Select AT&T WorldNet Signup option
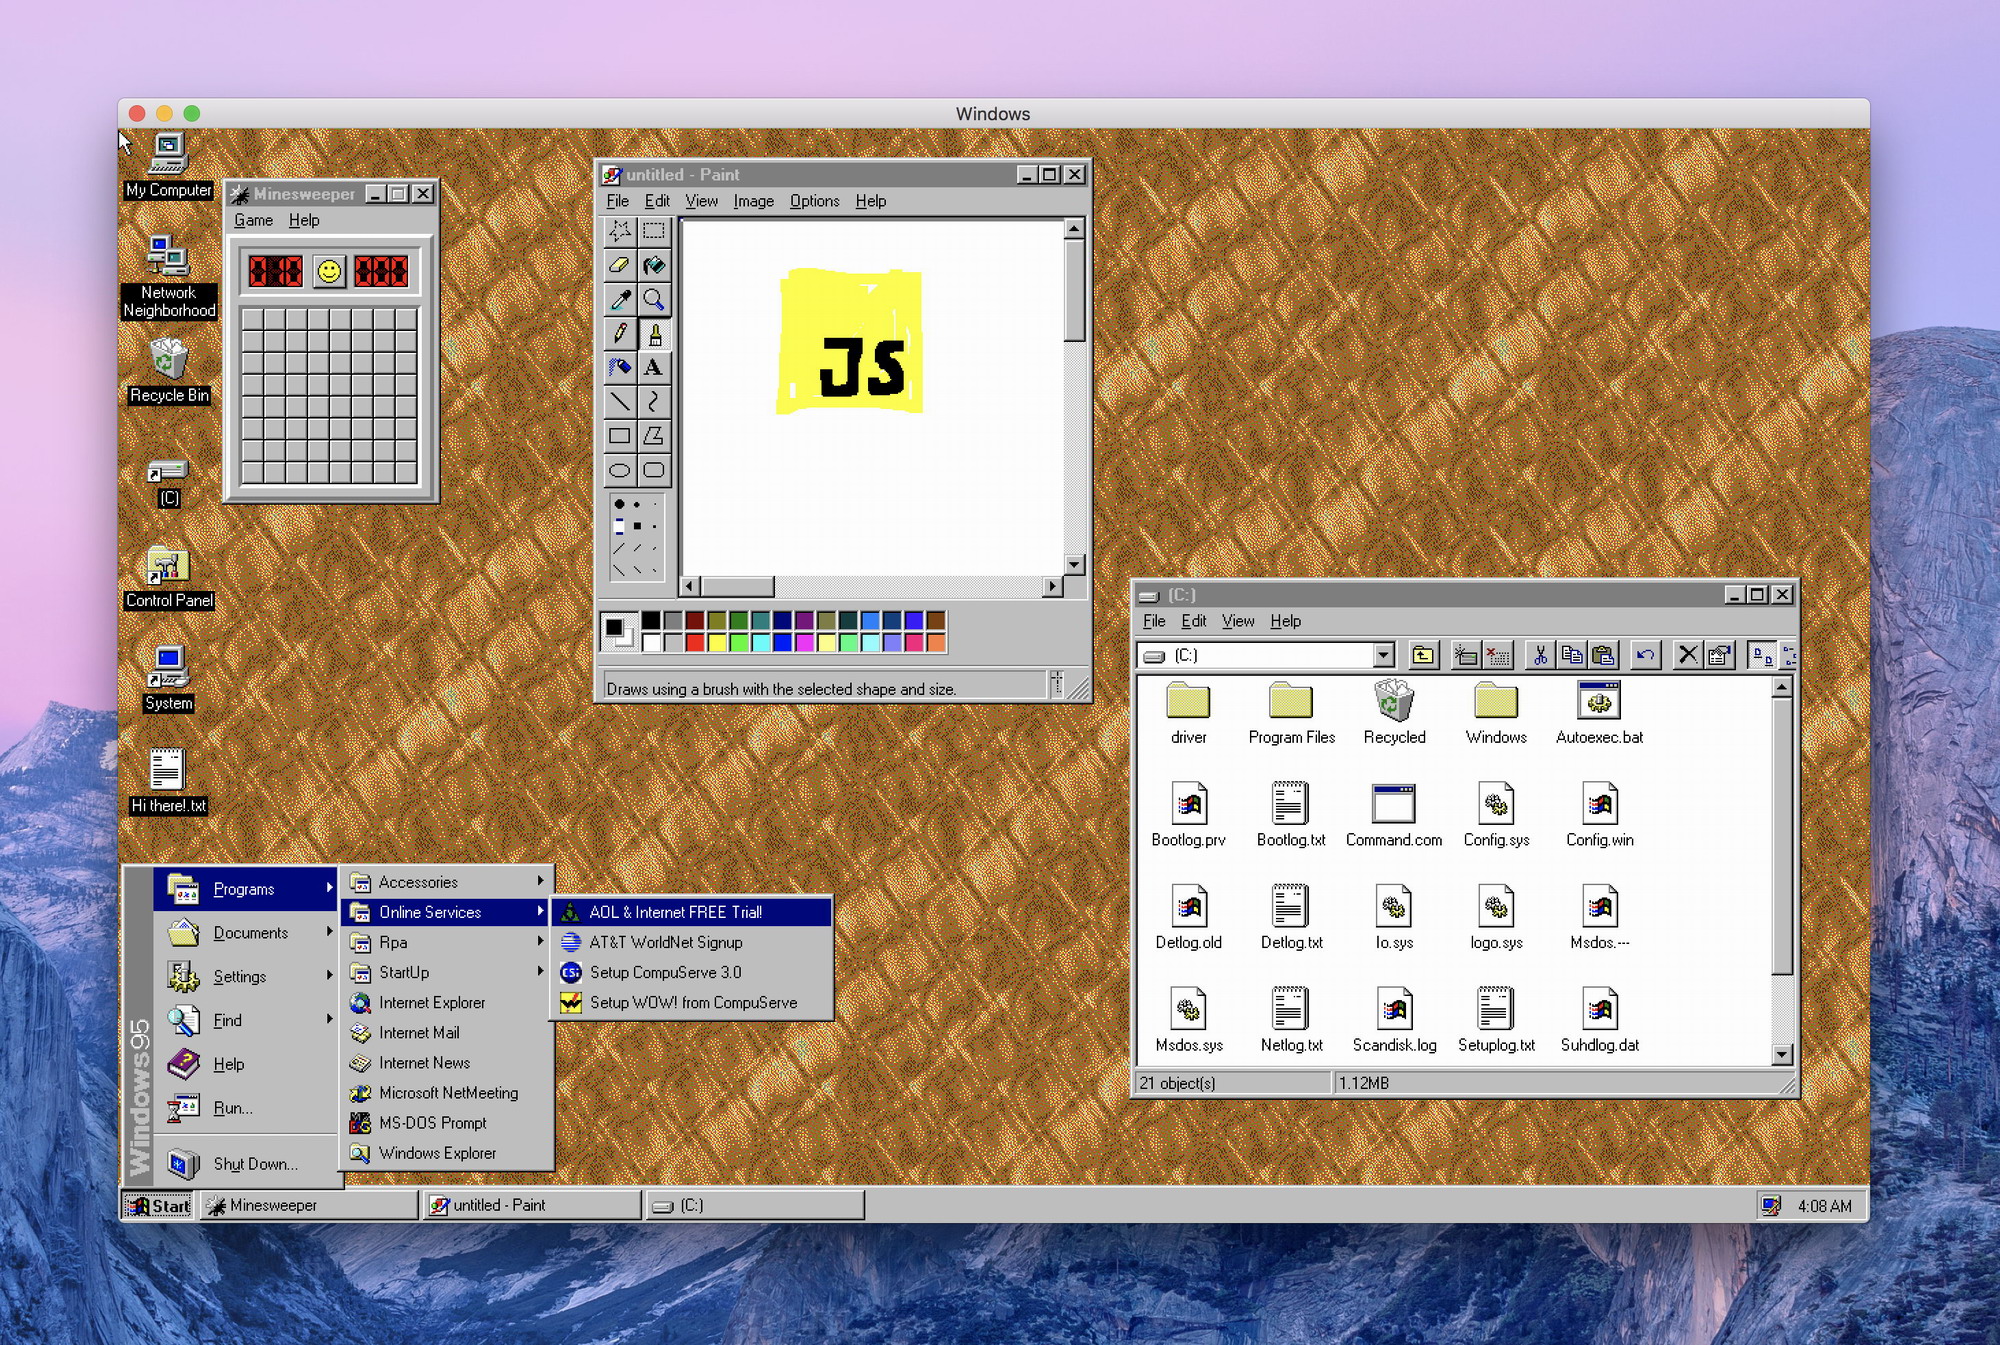The width and height of the screenshot is (2000, 1345). pyautogui.click(x=668, y=941)
